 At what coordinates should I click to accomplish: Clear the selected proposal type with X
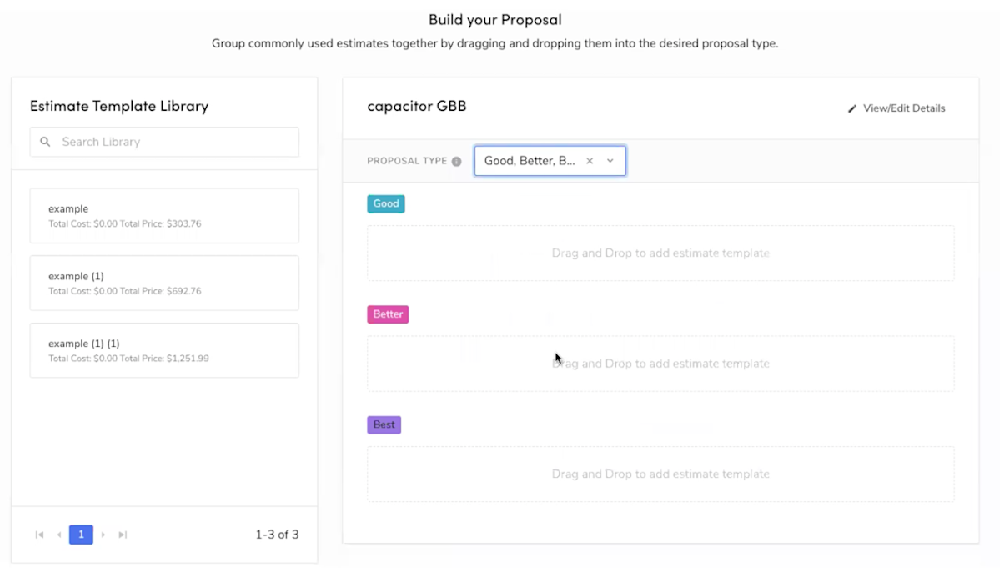pyautogui.click(x=590, y=161)
